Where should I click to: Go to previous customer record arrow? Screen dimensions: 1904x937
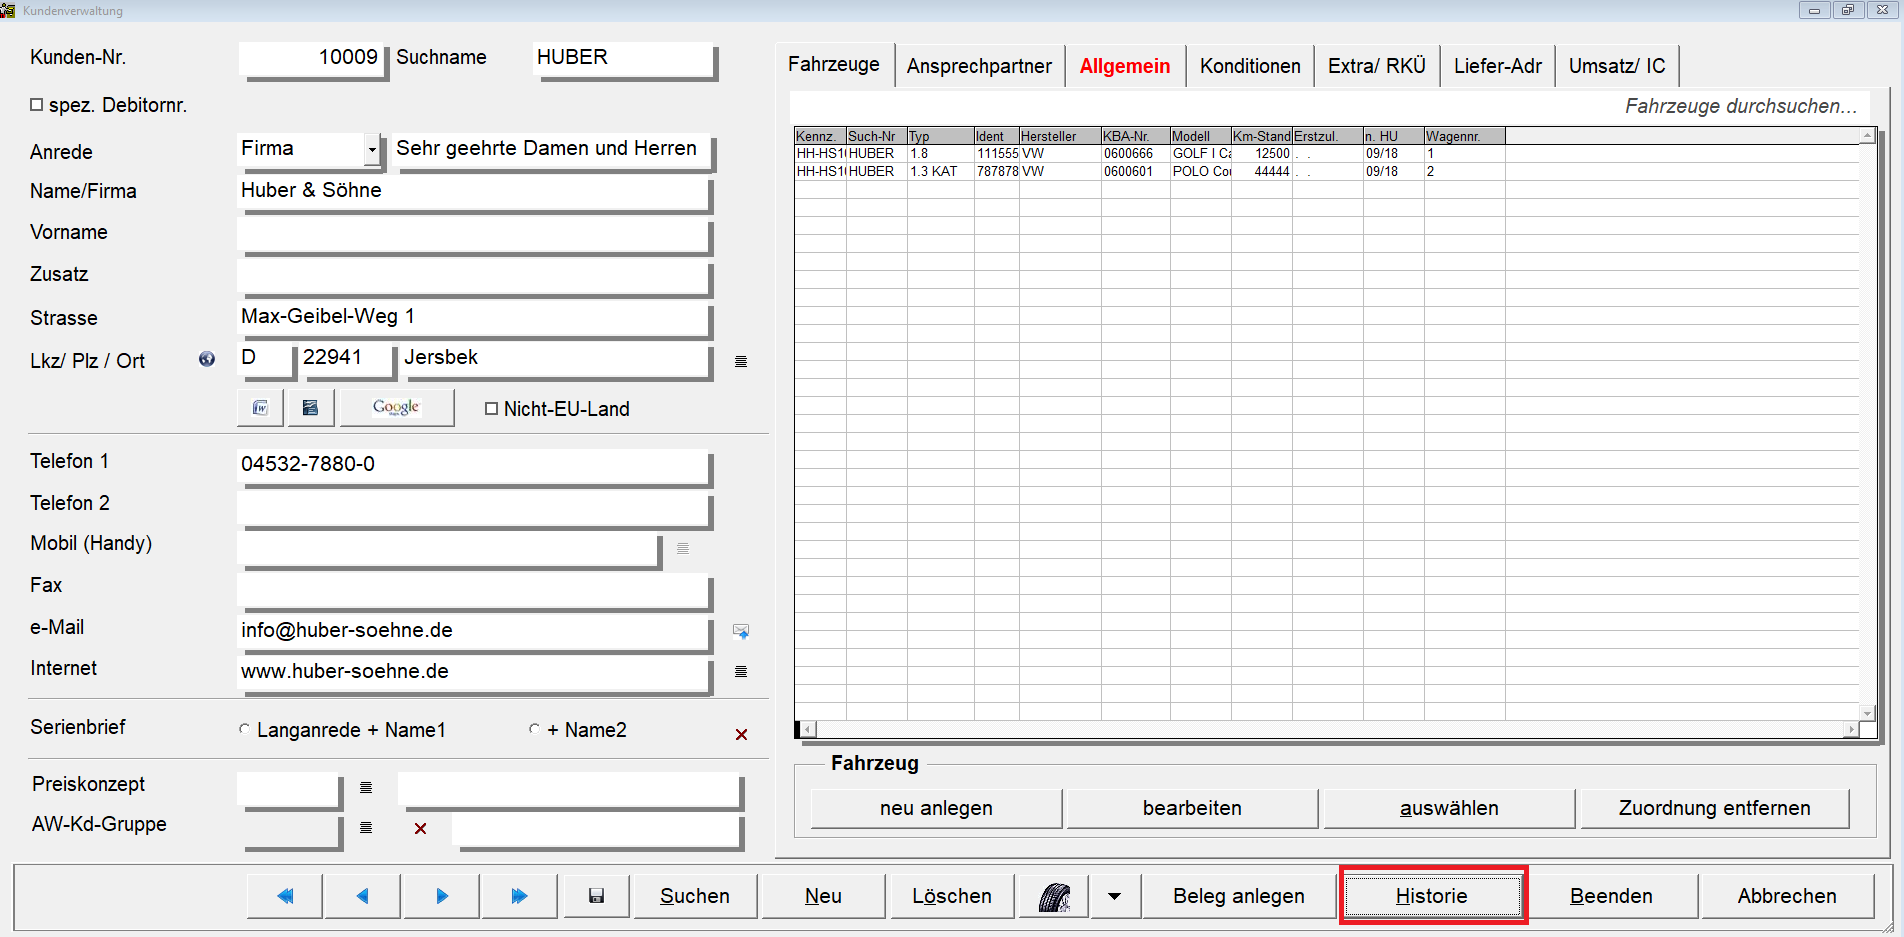[x=363, y=896]
